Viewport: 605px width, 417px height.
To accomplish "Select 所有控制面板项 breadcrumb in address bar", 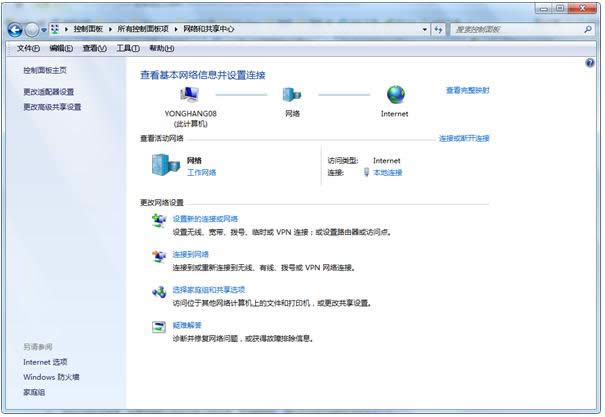I will (x=143, y=29).
